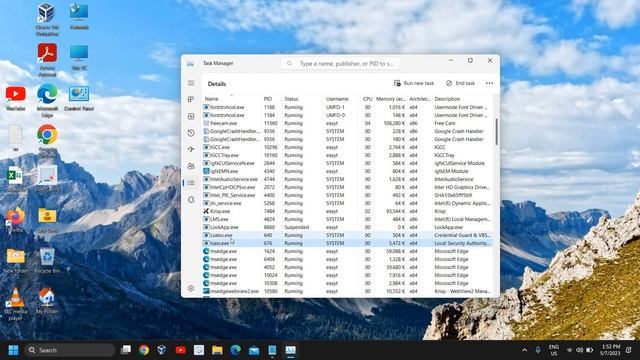
Task: Click the End task button
Action: tap(461, 83)
